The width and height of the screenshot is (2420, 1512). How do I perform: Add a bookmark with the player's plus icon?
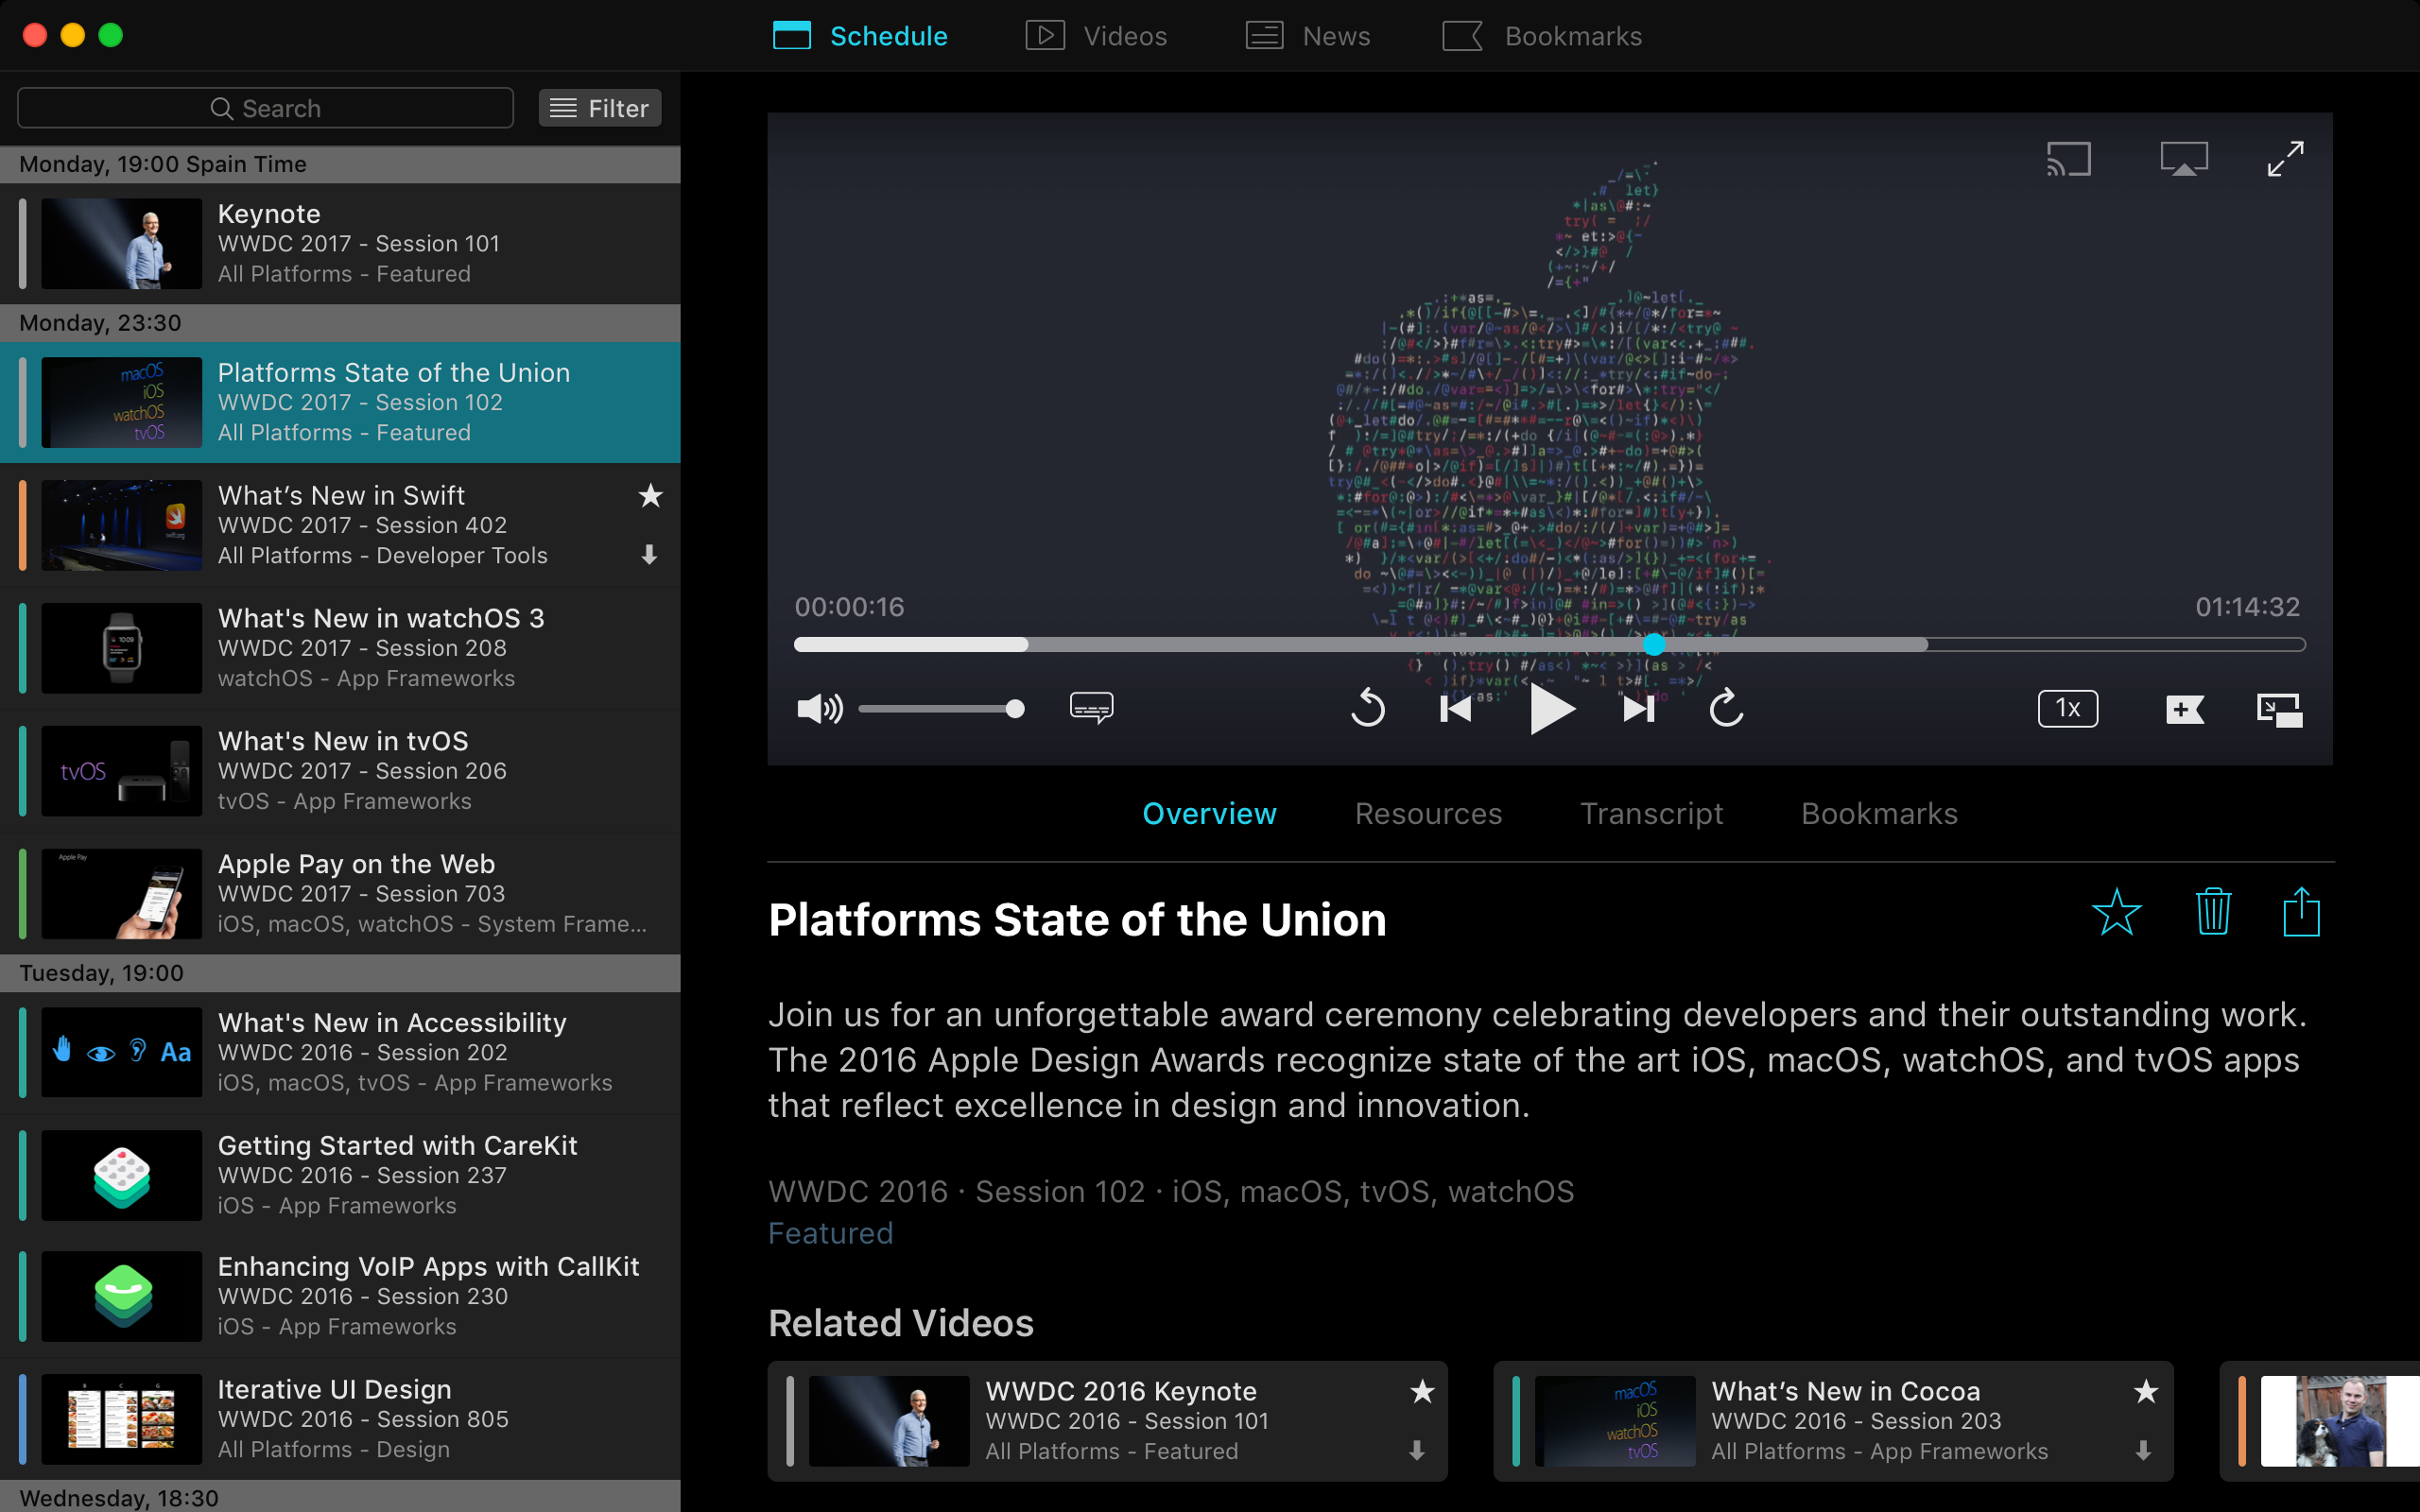(x=2184, y=709)
